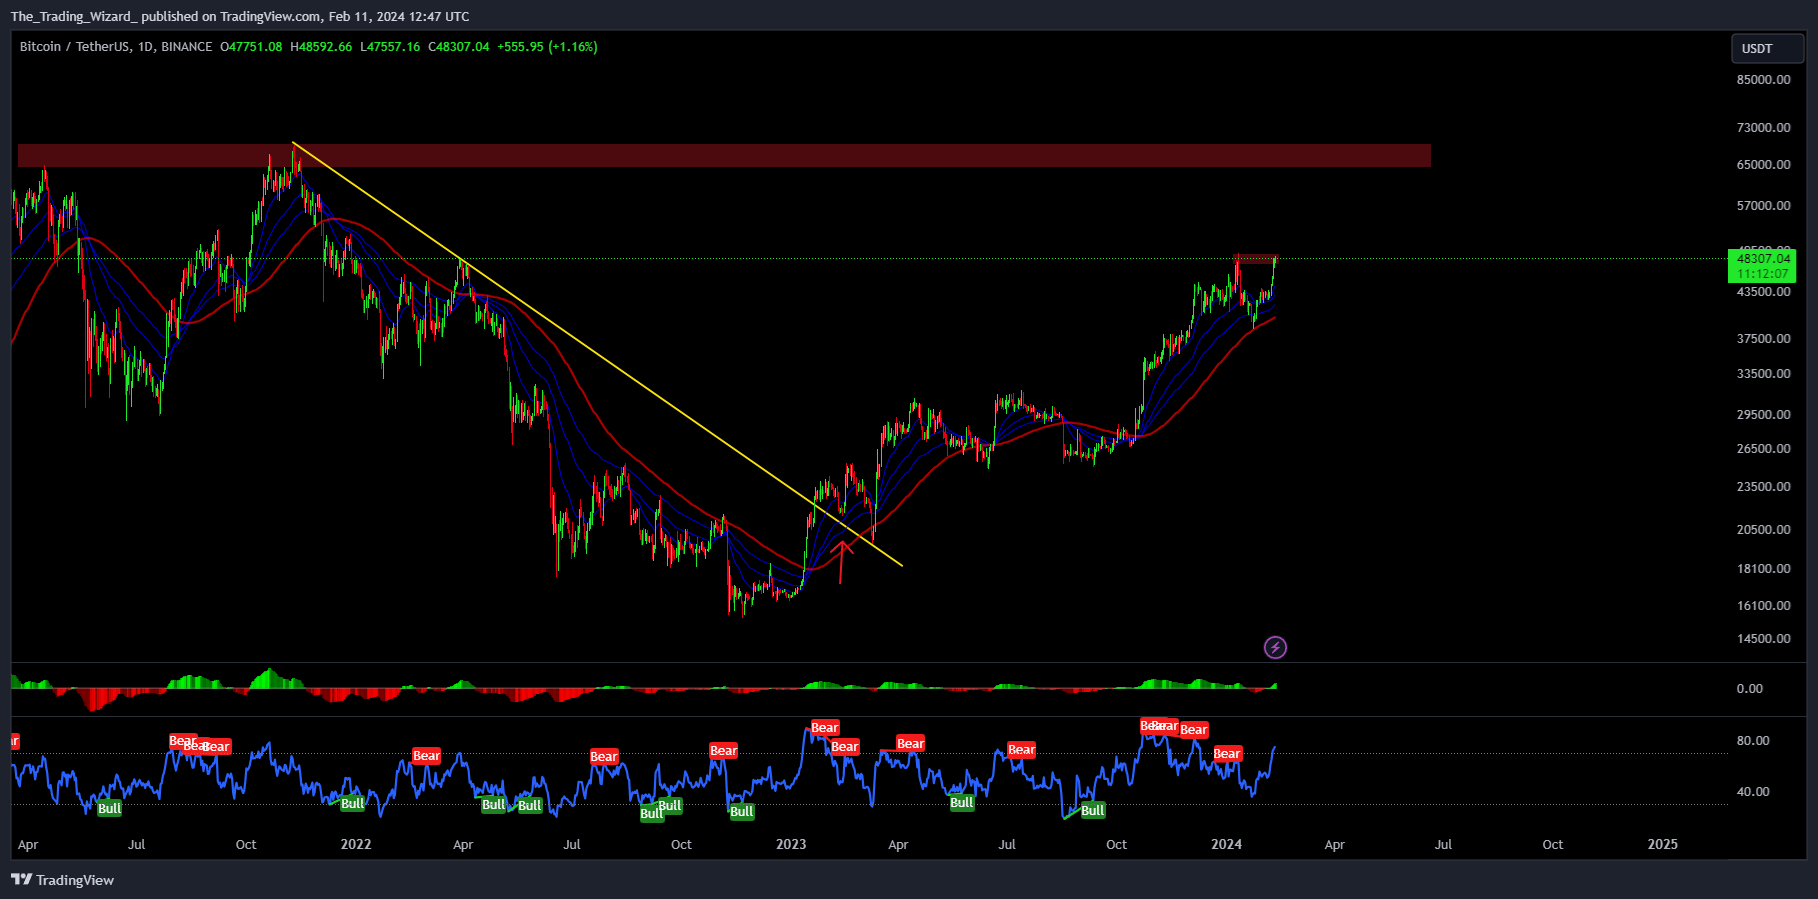Click the 2025 label on time axis
Screen dimensions: 1818x899
point(1662,844)
